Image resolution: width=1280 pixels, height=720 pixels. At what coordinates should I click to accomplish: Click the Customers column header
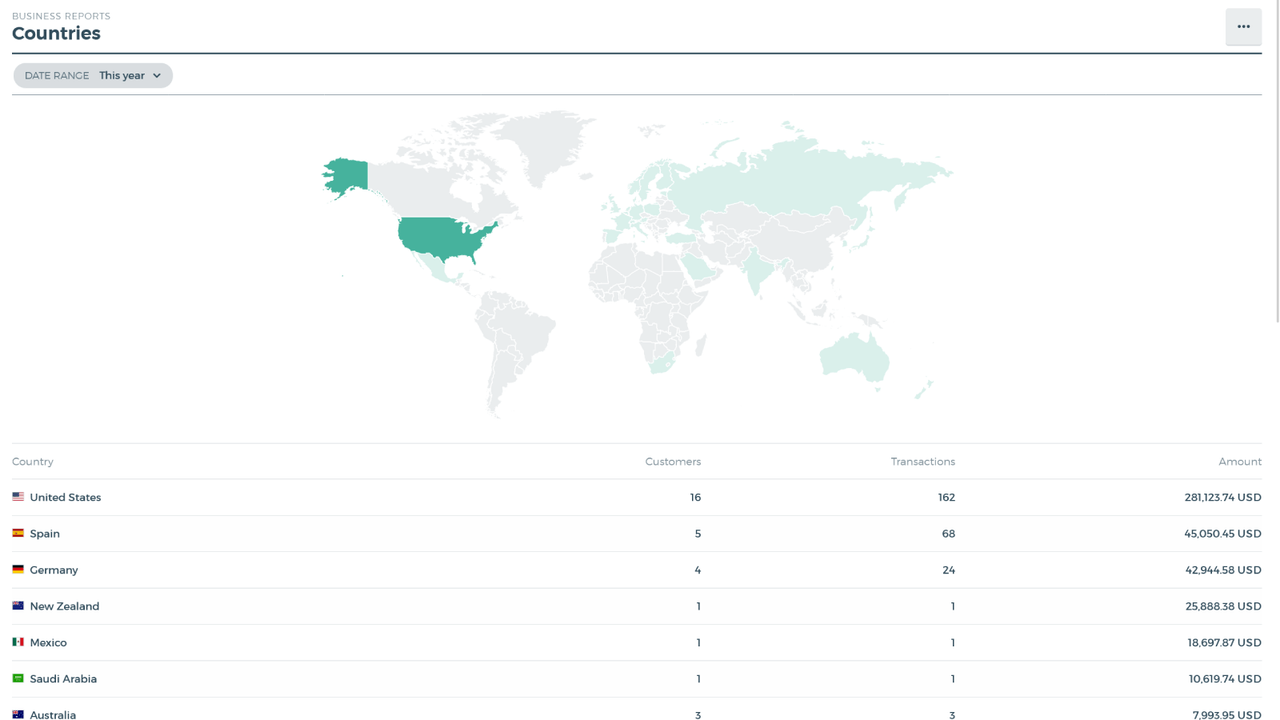(673, 462)
